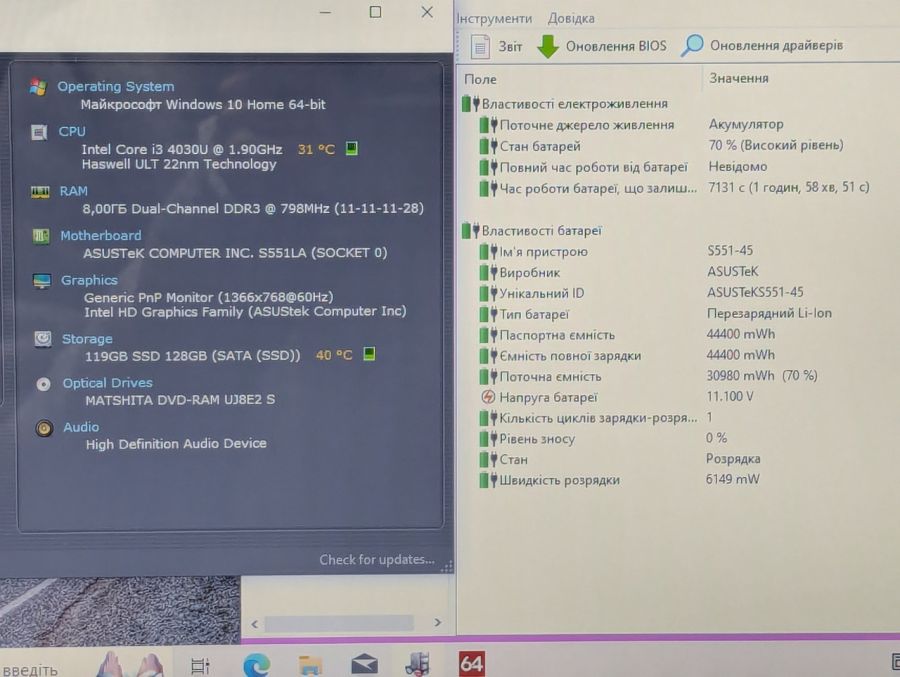The image size is (900, 677).
Task: Click the RAM module icon
Action: coord(40,192)
